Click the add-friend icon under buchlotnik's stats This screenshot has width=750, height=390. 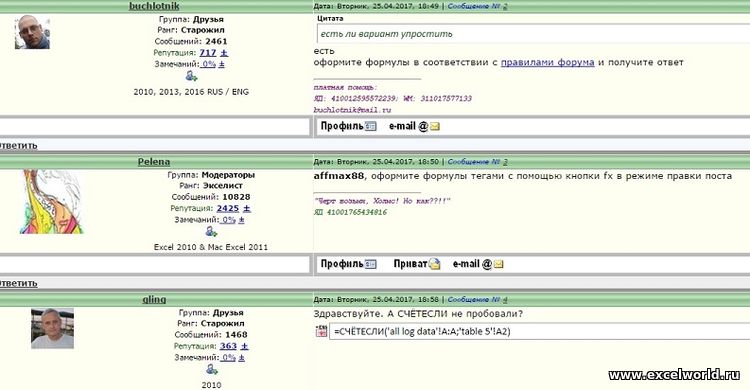(191, 76)
